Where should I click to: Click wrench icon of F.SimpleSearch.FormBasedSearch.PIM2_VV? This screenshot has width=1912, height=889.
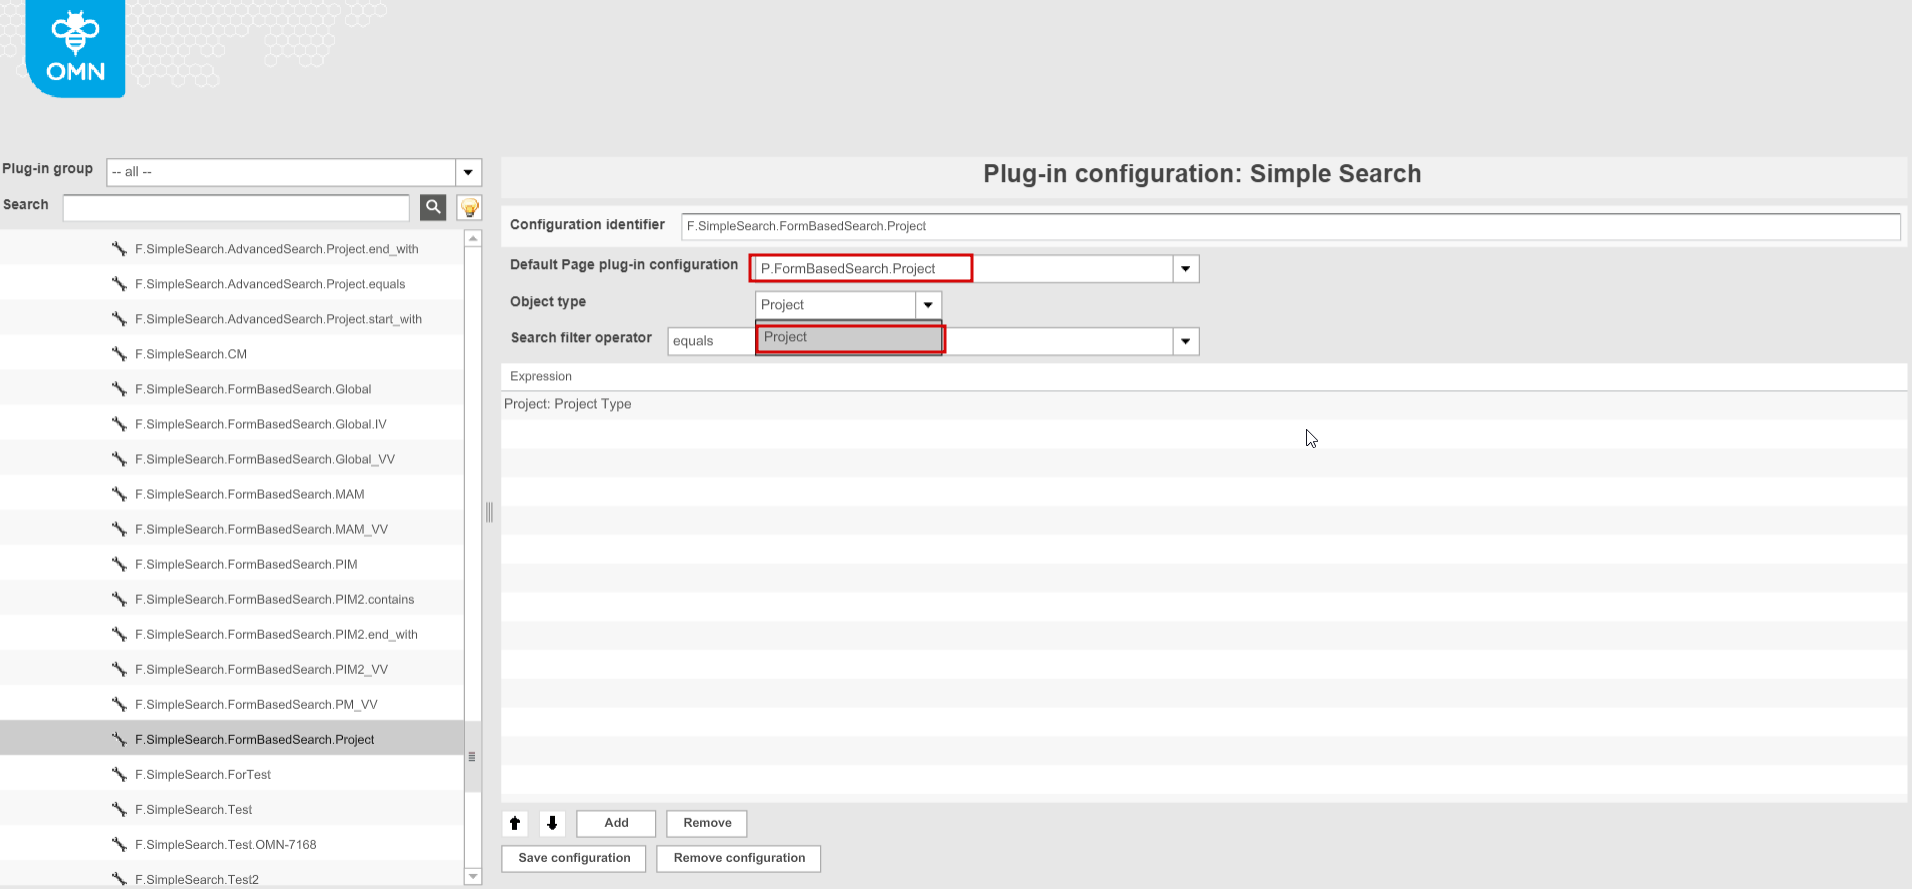pyautogui.click(x=119, y=669)
